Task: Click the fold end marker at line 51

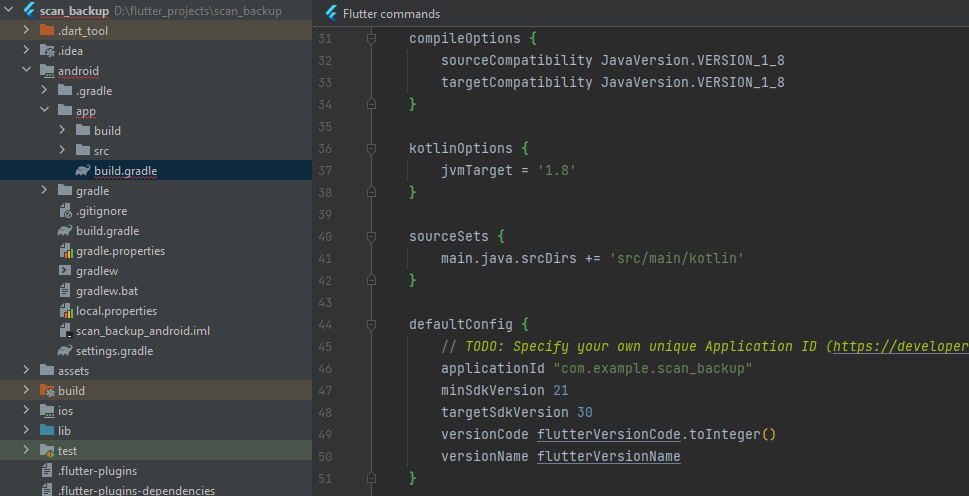Action: (x=371, y=478)
